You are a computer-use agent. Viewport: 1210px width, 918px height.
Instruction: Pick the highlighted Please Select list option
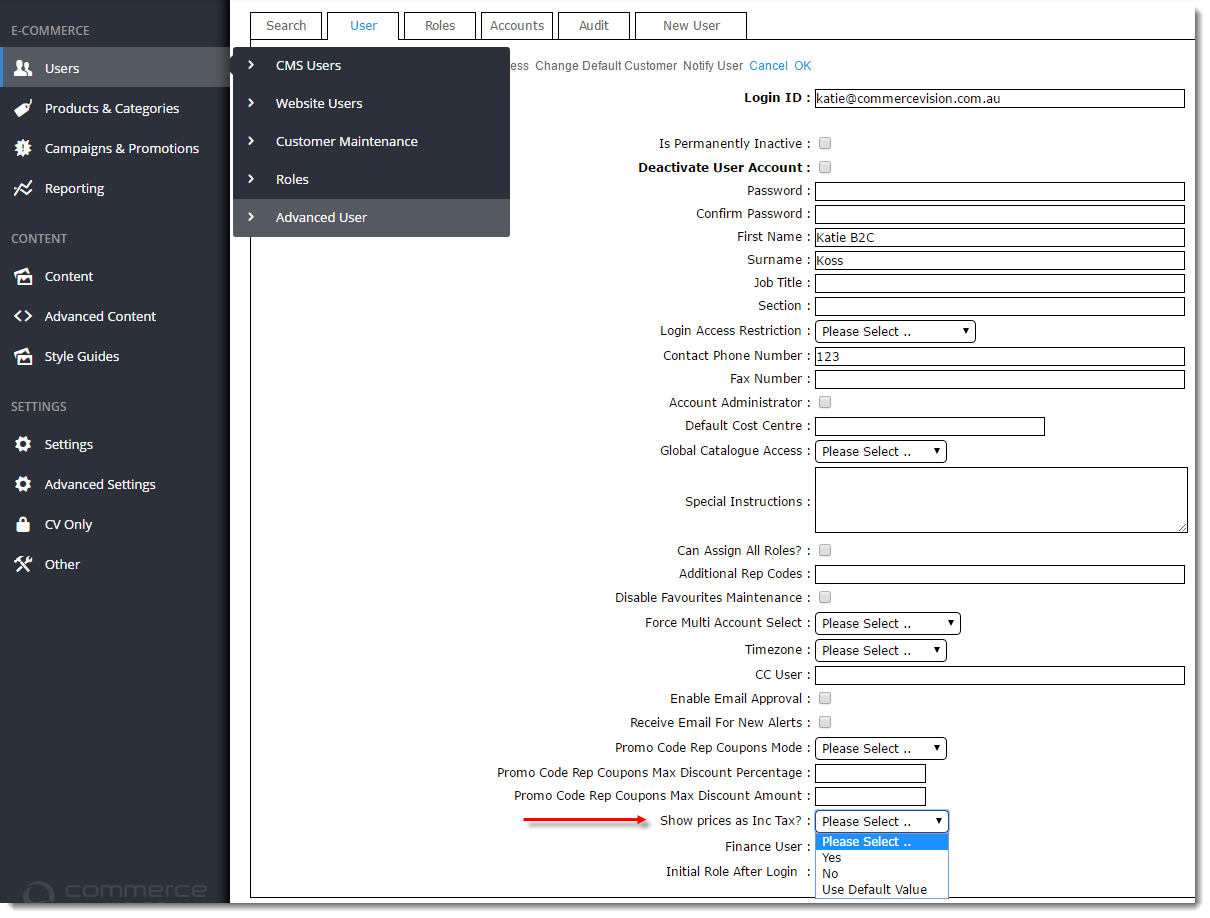tap(882, 841)
